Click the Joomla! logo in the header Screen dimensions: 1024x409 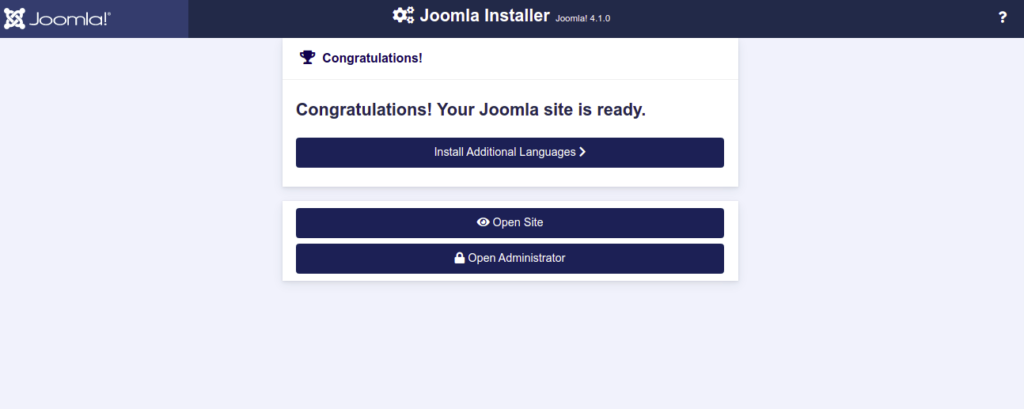[x=57, y=19]
